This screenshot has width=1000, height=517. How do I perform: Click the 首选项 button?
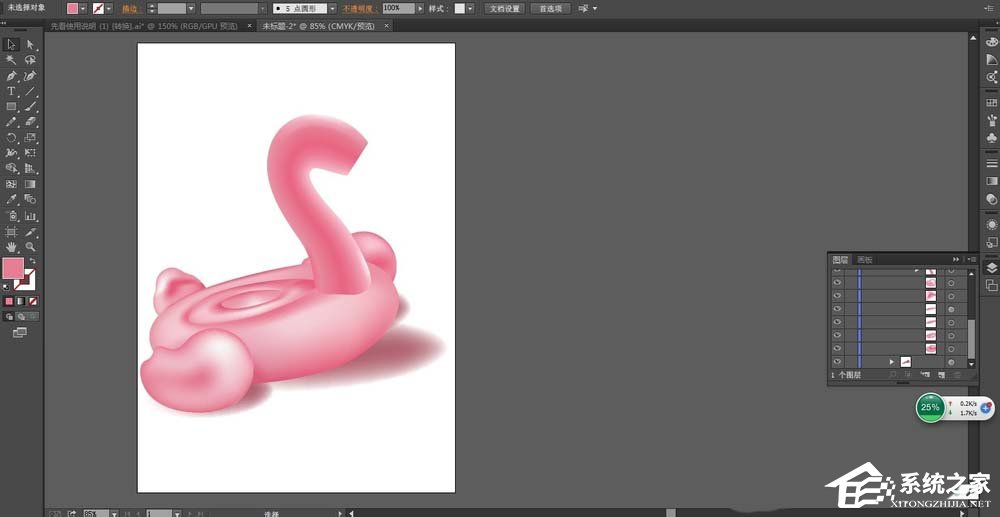coord(549,8)
